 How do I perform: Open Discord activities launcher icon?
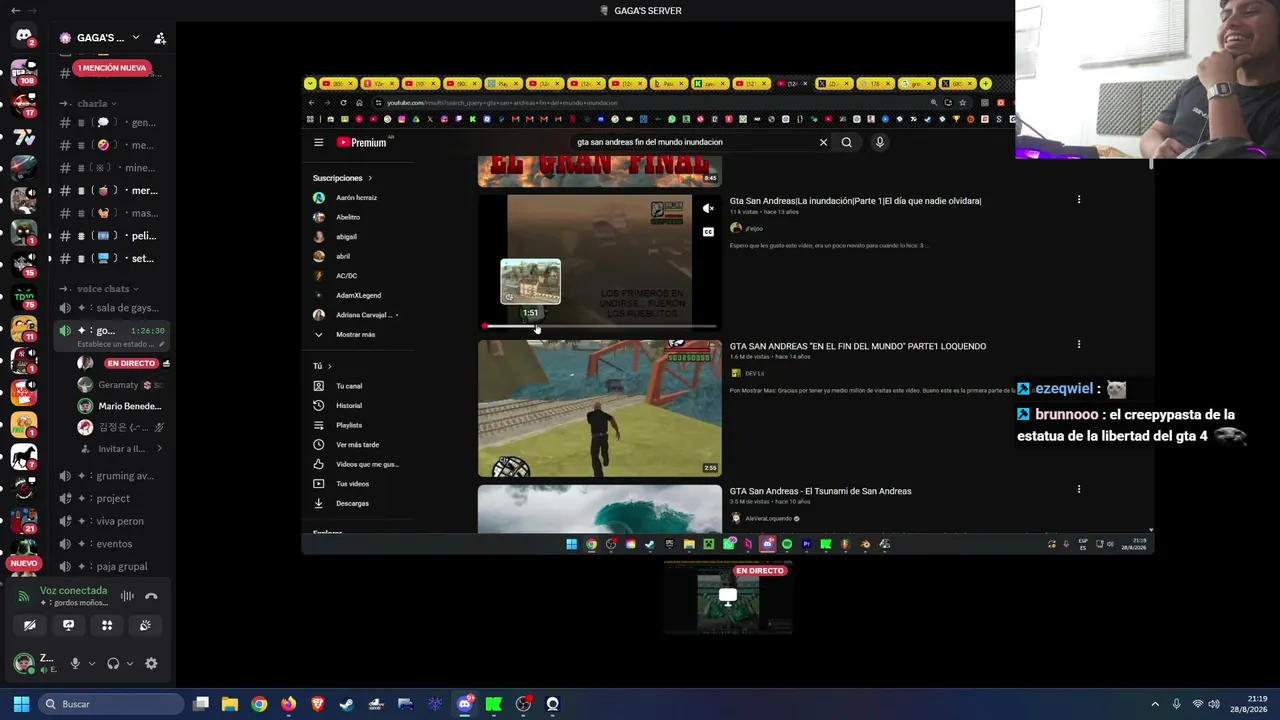point(107,625)
